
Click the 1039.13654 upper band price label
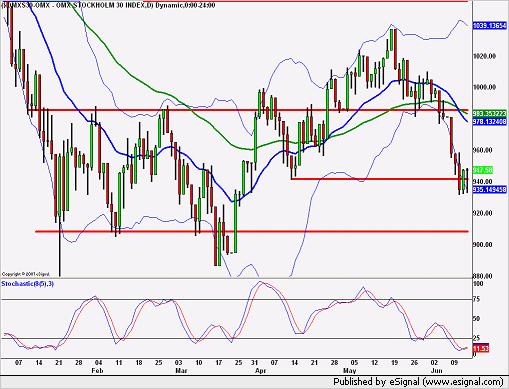coord(490,25)
